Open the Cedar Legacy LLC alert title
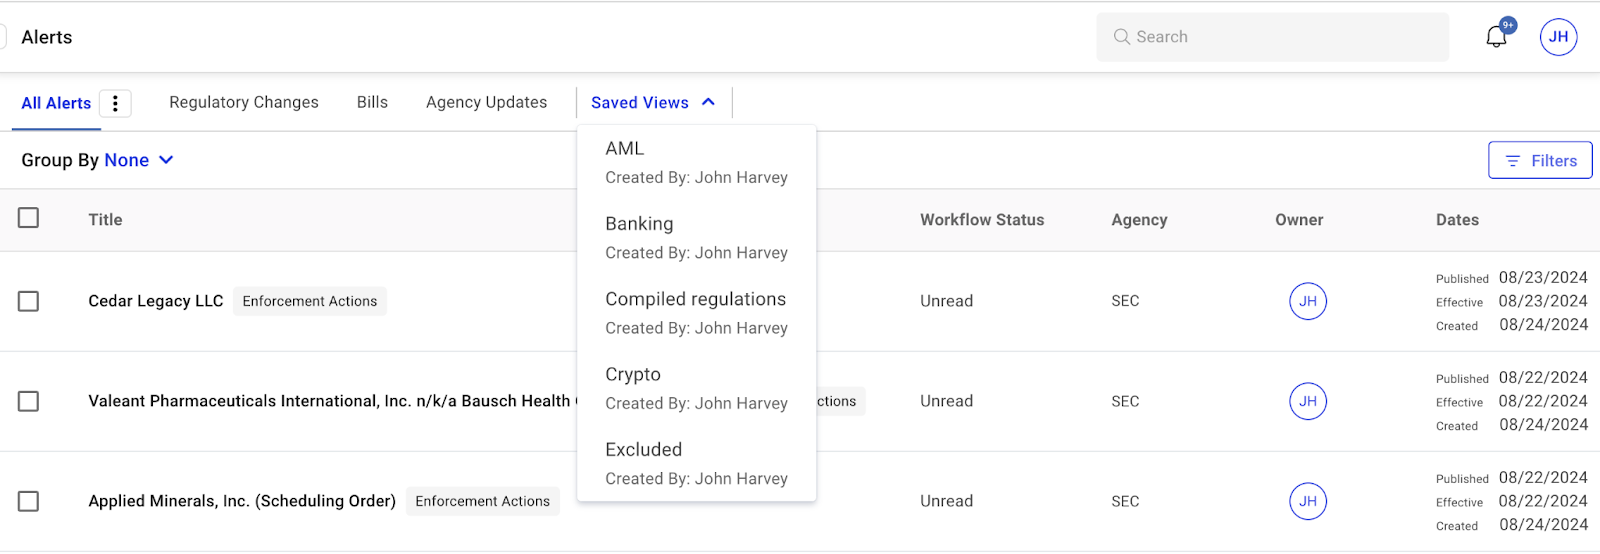The image size is (1600, 554). point(155,301)
